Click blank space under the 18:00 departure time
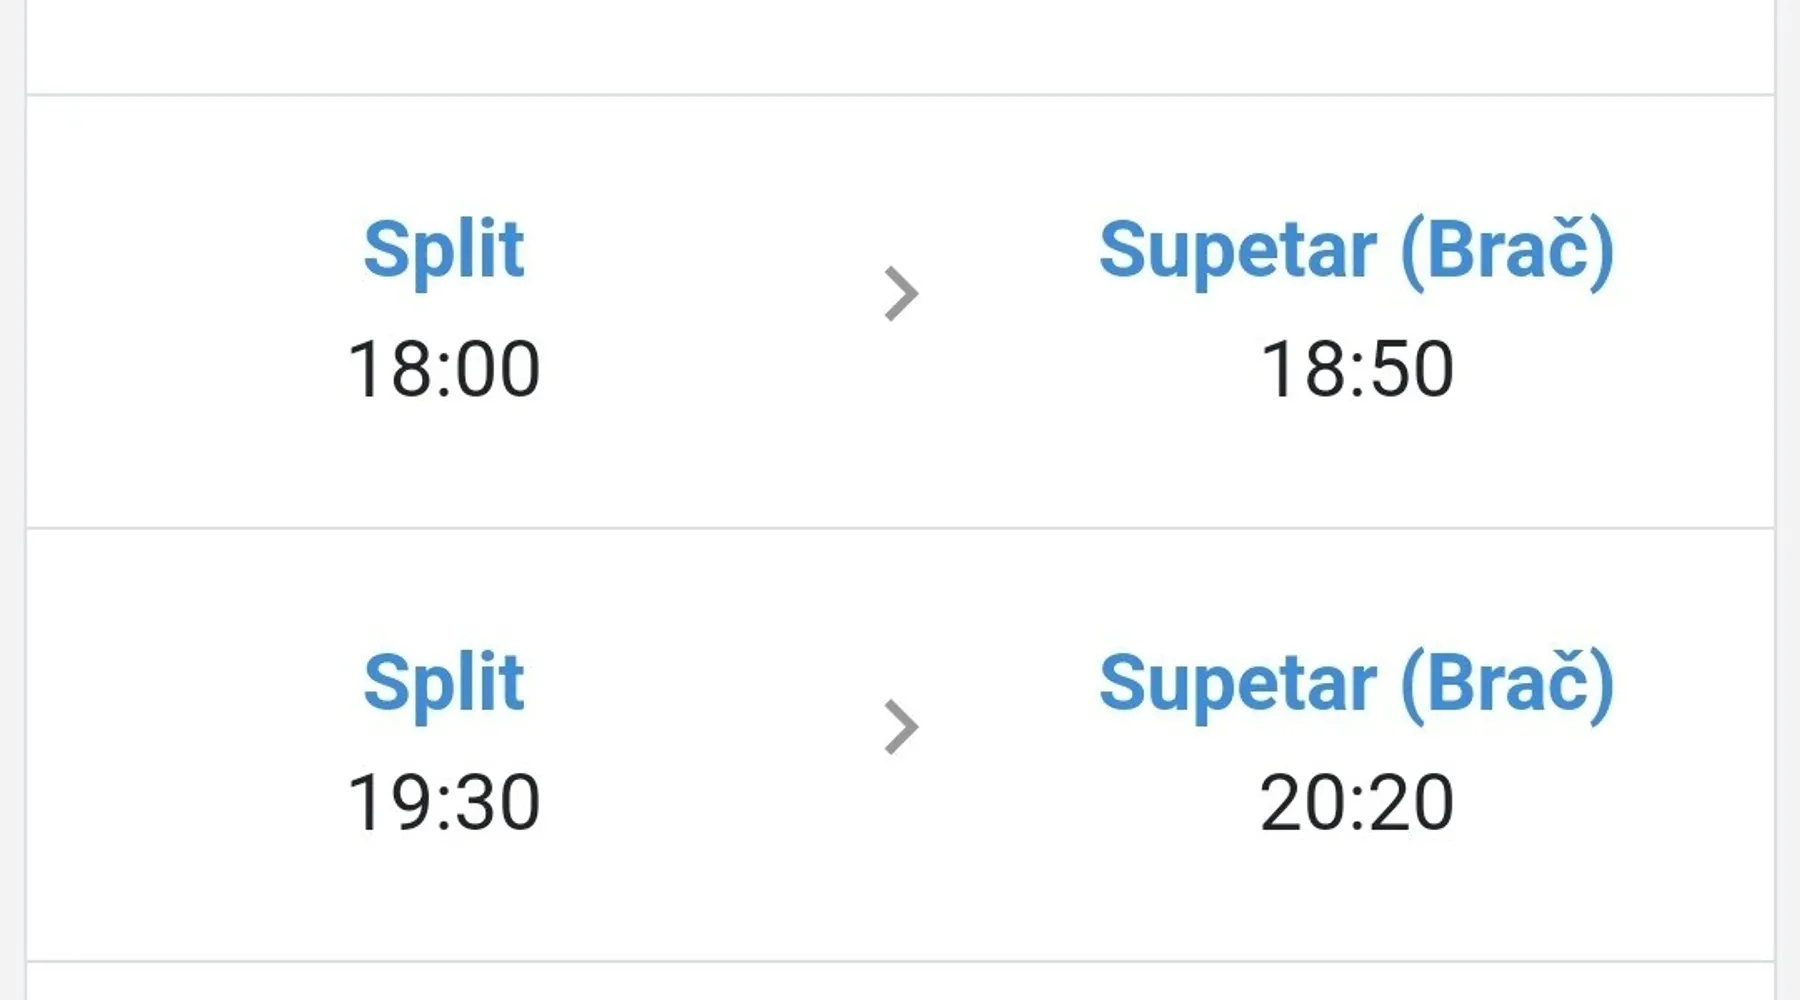 tap(443, 465)
